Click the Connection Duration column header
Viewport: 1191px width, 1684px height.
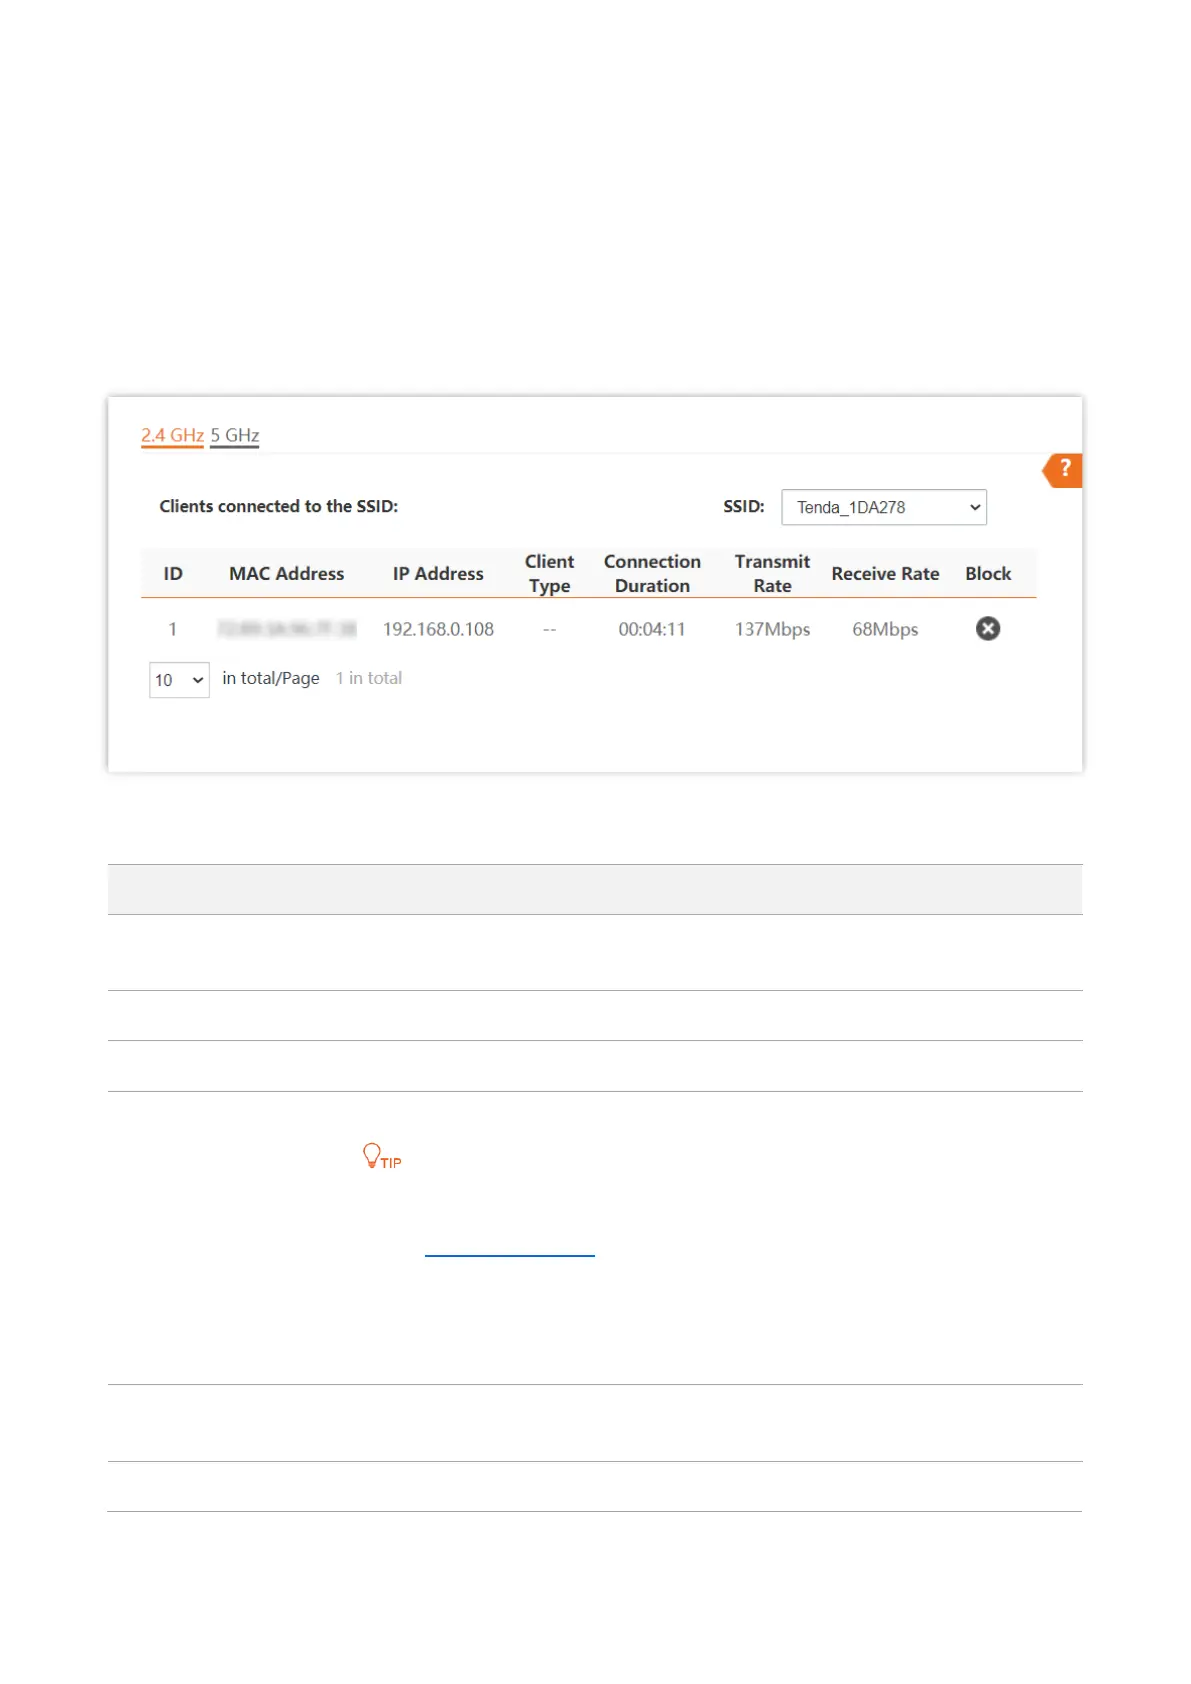coord(652,573)
